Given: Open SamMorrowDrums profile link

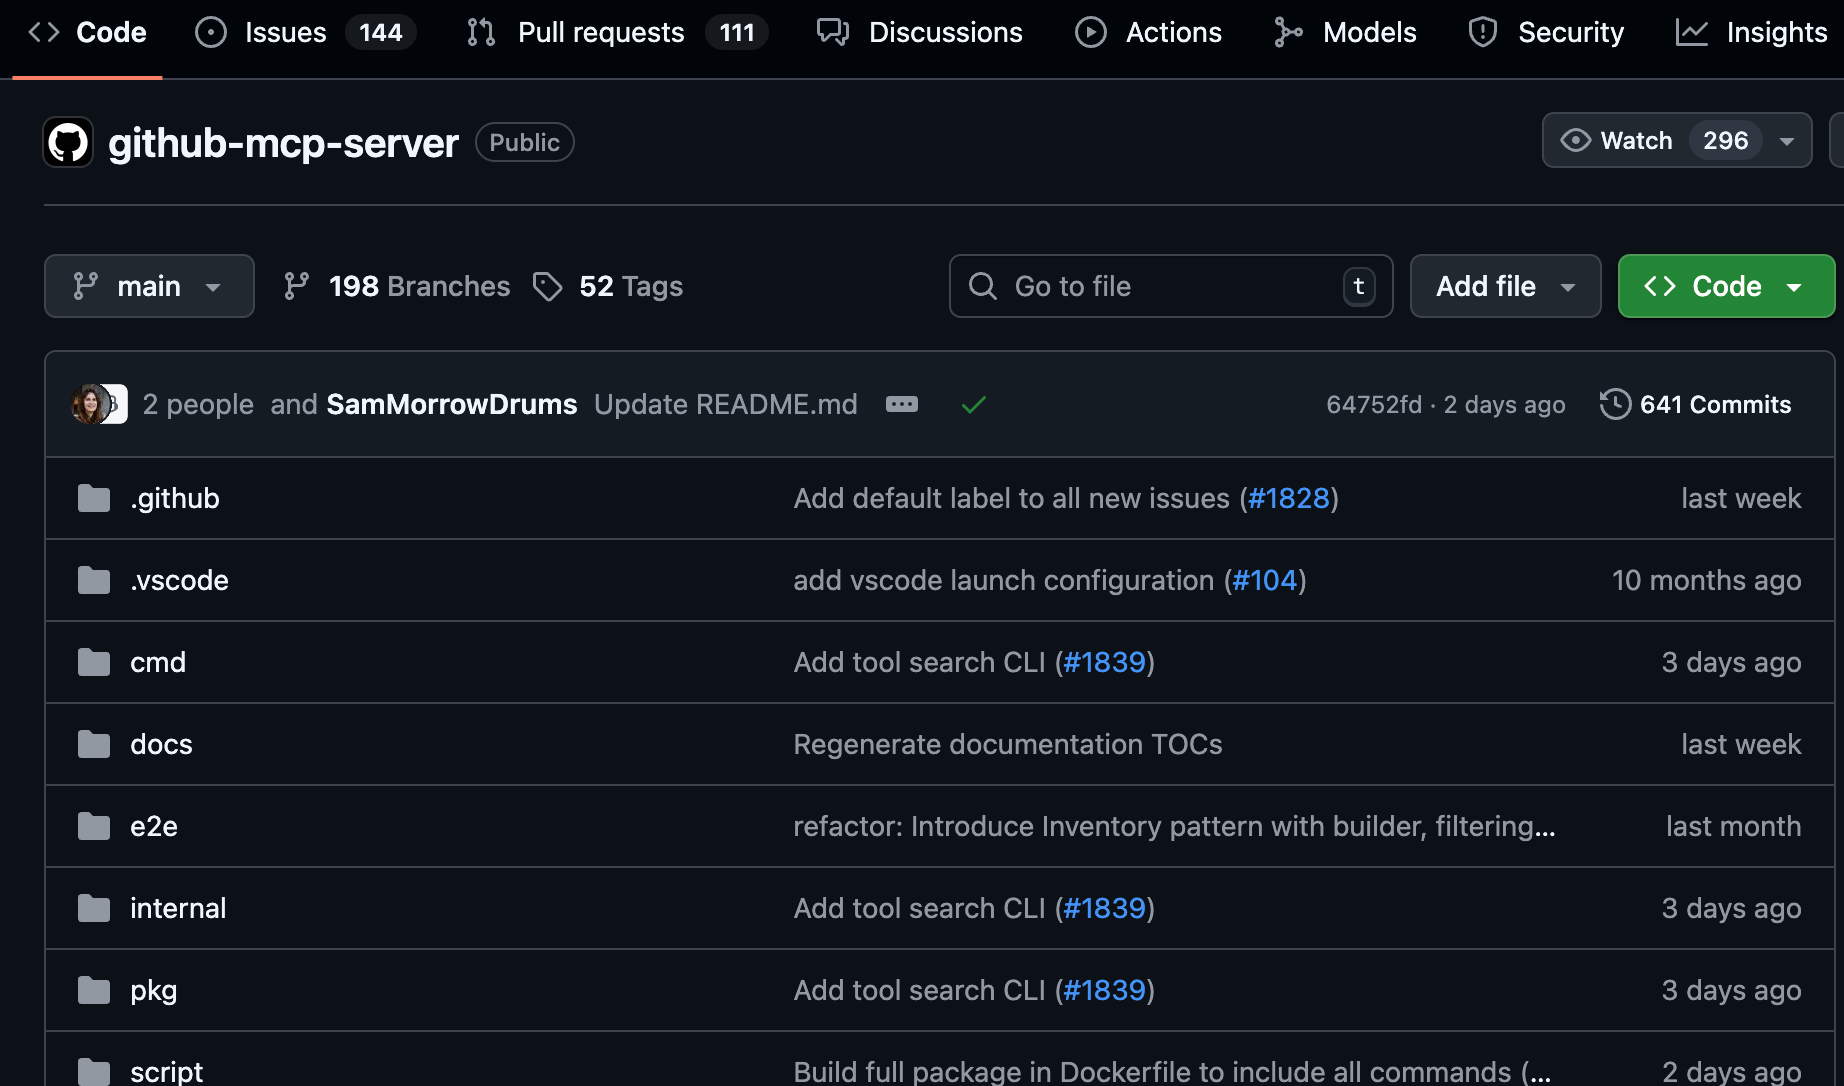Looking at the screenshot, I should pos(452,404).
